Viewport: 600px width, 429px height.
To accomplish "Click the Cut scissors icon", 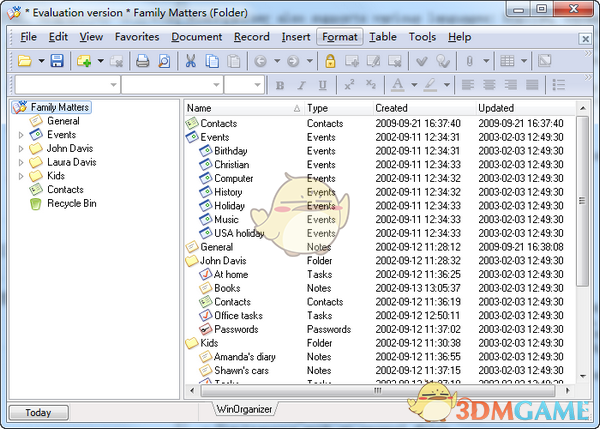I will pos(191,61).
